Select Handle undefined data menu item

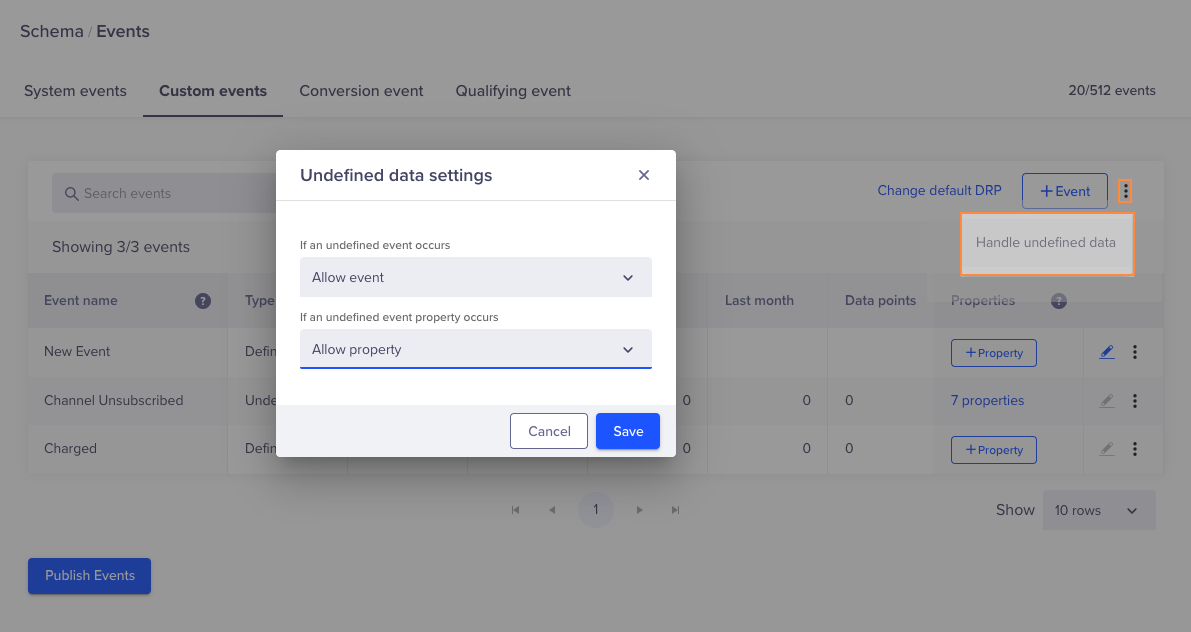click(1046, 243)
